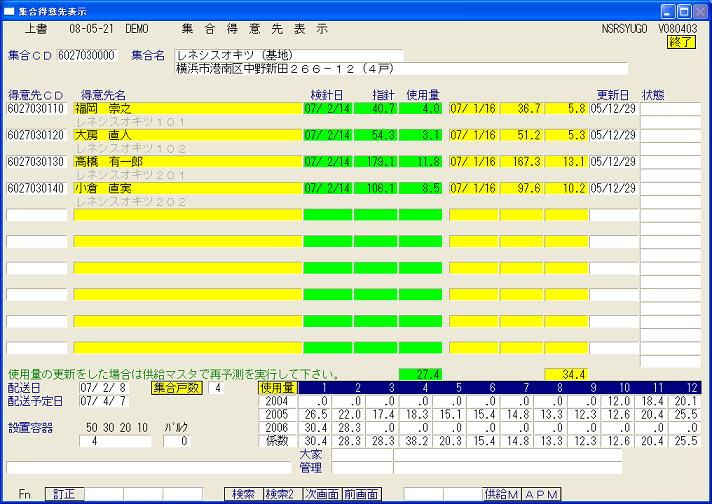The image size is (712, 504).
Task: Click the address field 横浜市港南区中野新田
Action: coord(401,69)
